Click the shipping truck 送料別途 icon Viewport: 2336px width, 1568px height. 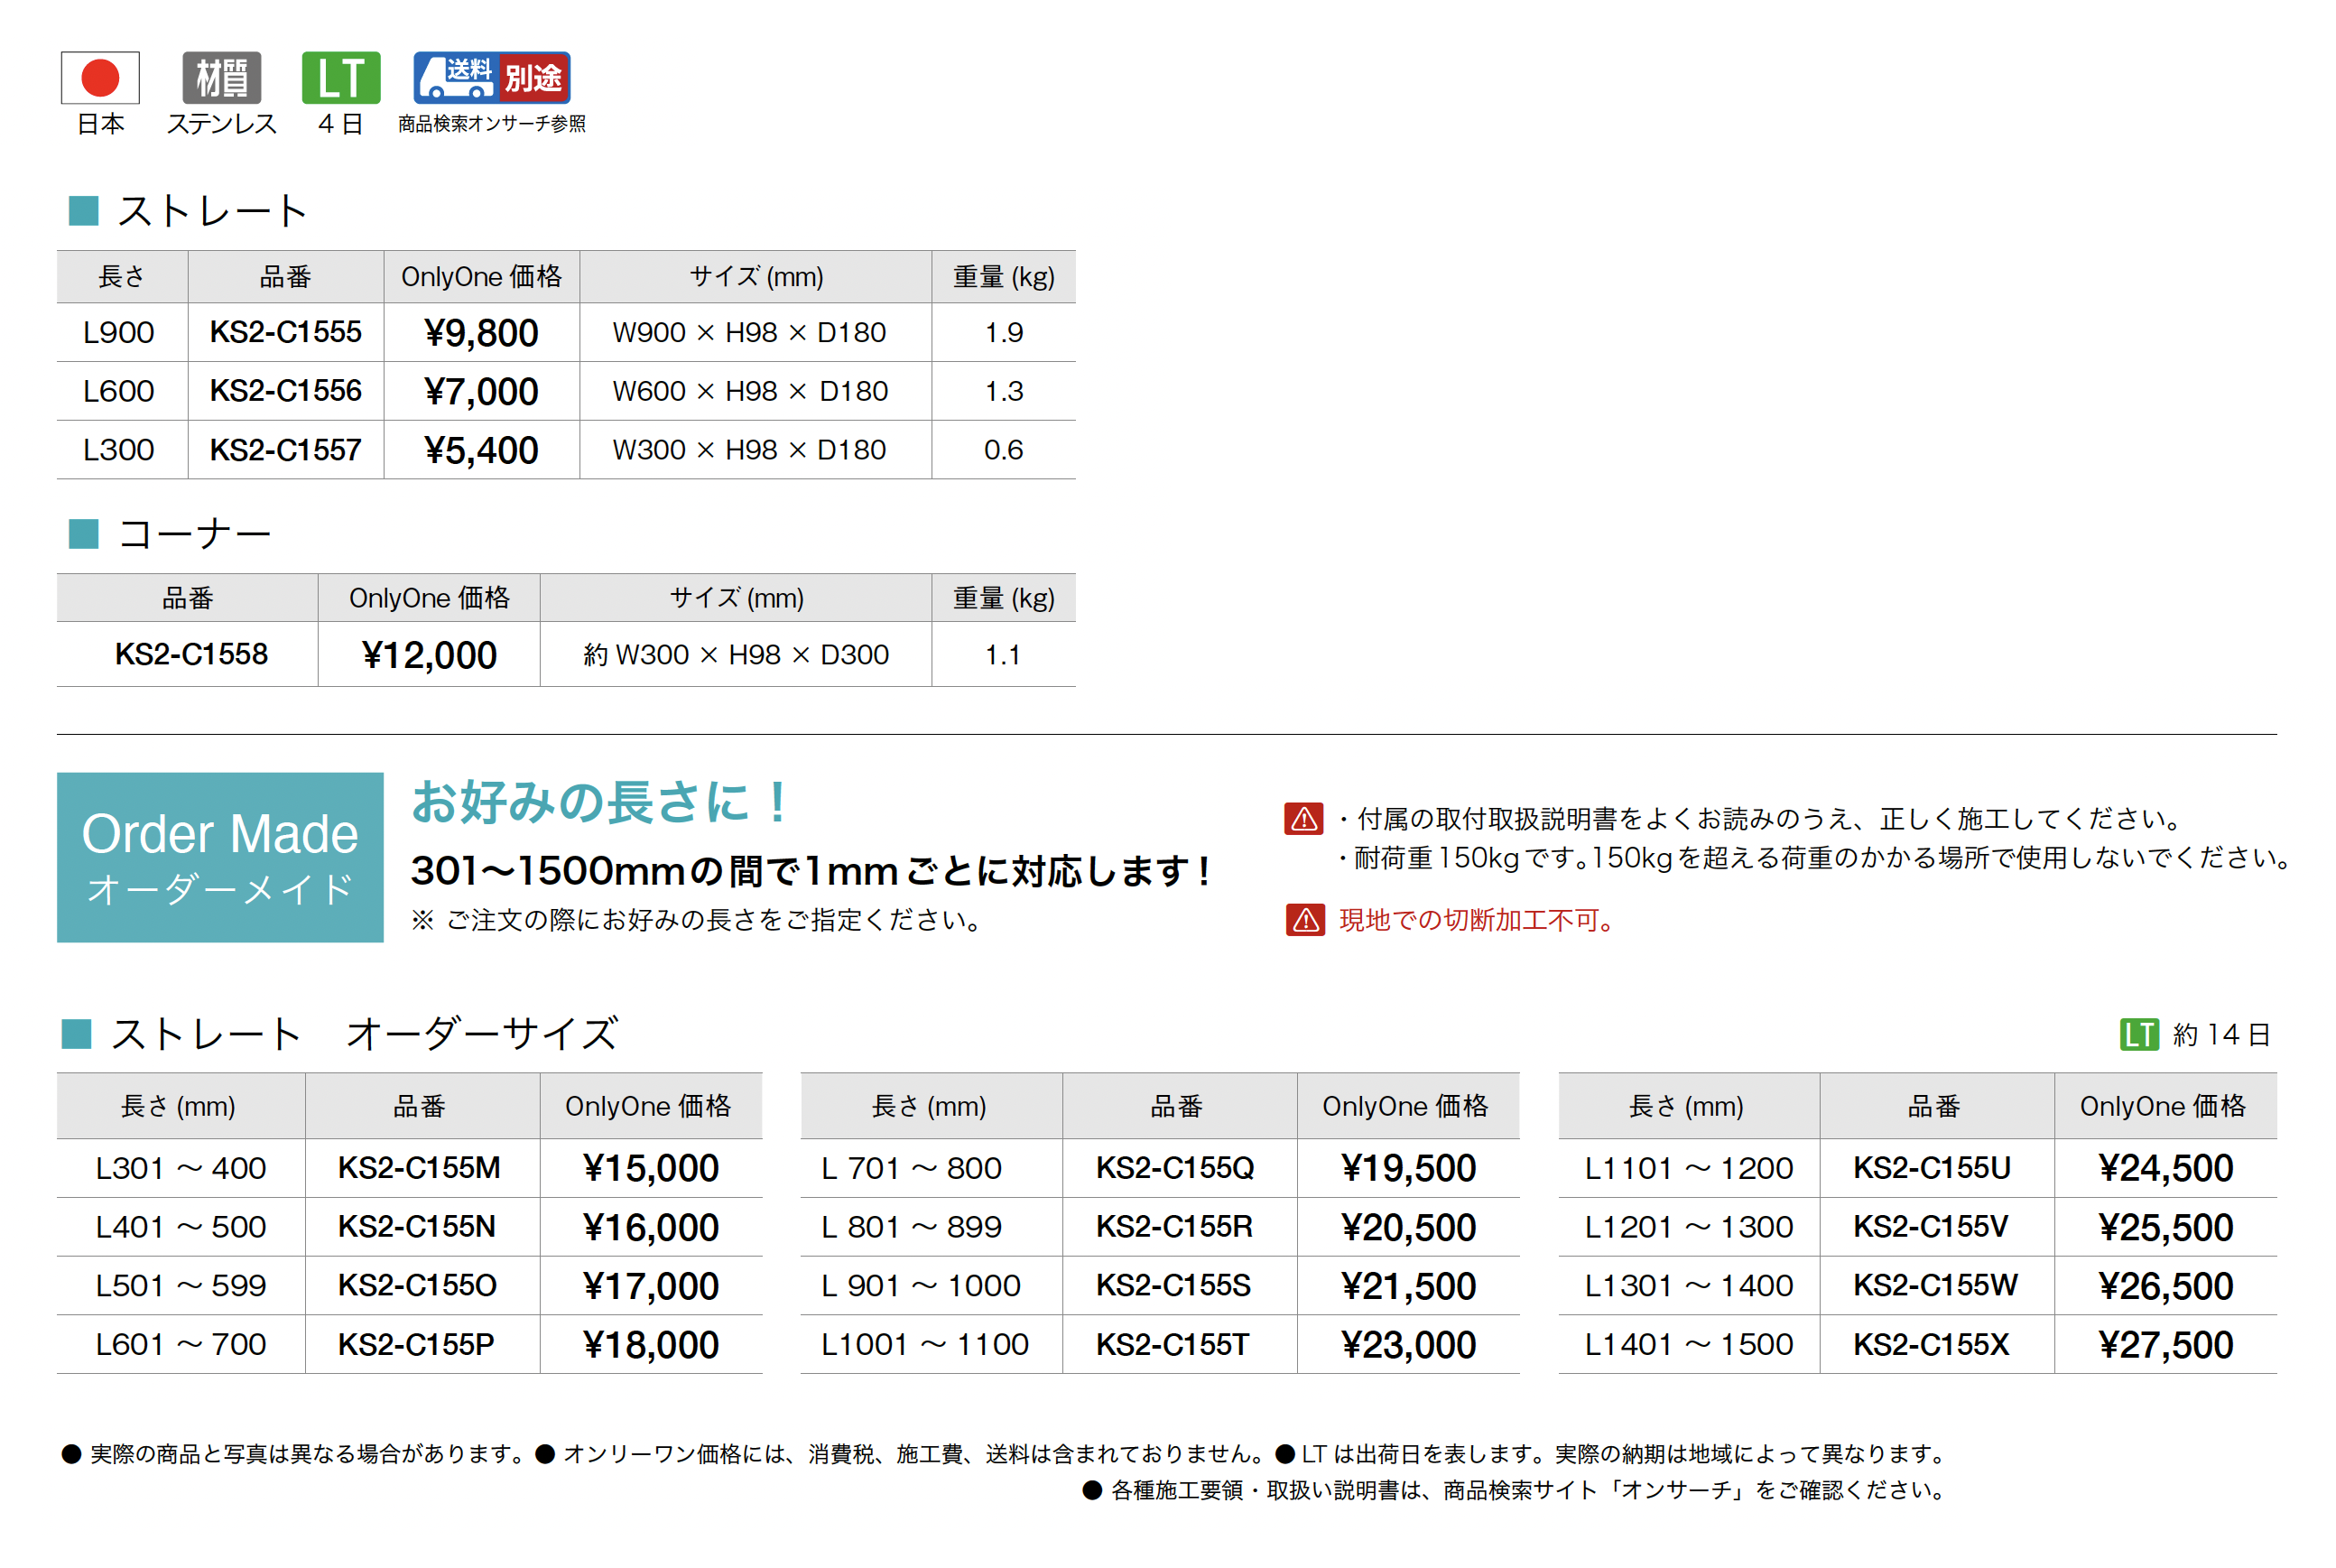point(491,77)
